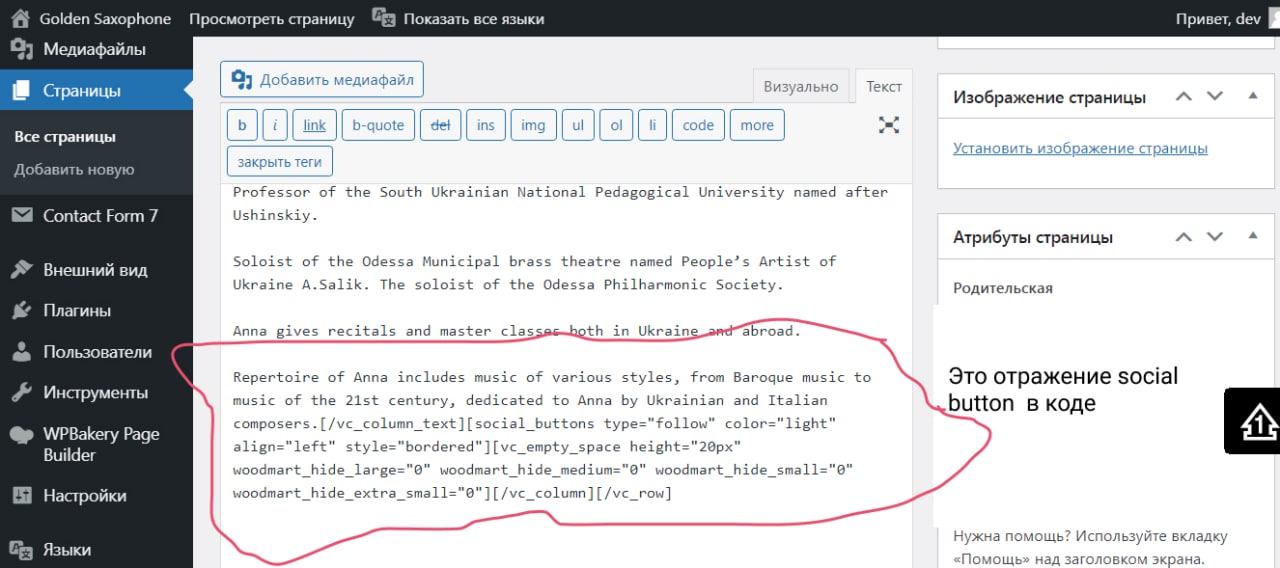Screen dimensions: 1280x568
Task: Insert 'more' tag button
Action: (x=757, y=125)
